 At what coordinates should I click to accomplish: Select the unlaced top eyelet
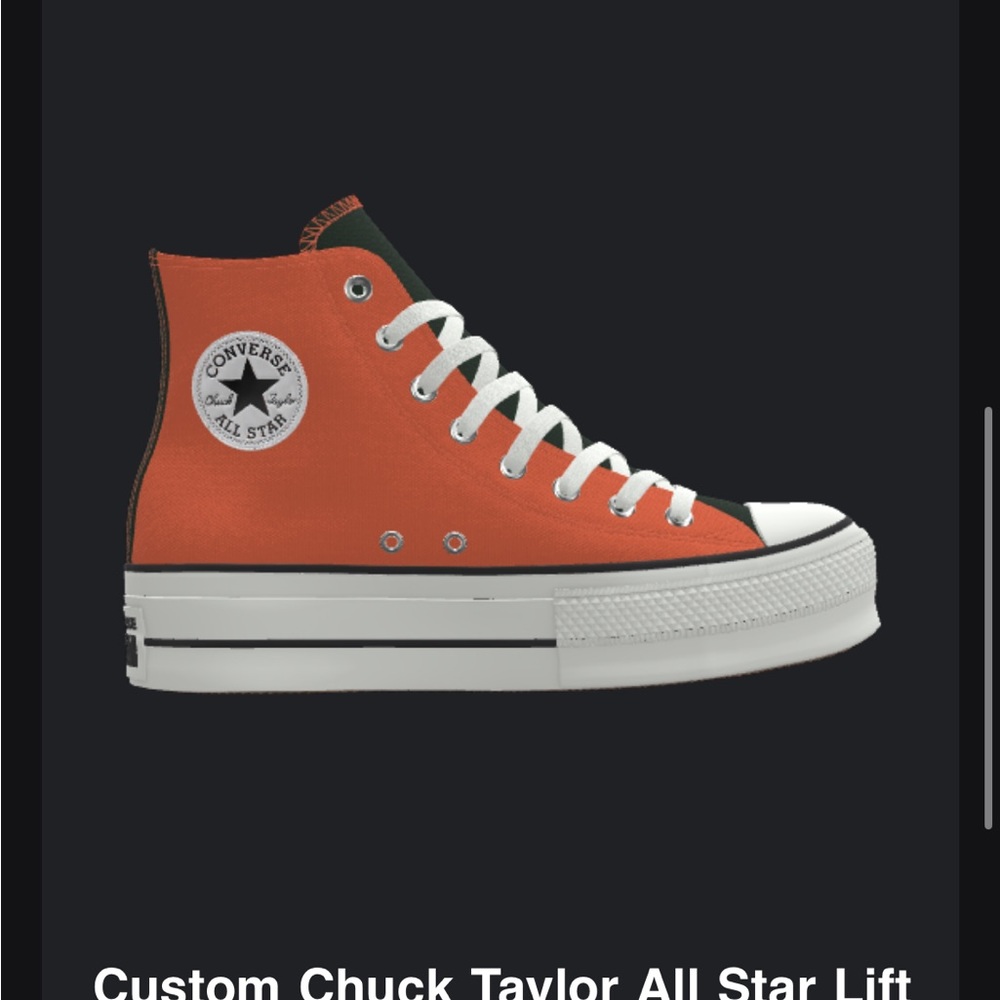[358, 288]
